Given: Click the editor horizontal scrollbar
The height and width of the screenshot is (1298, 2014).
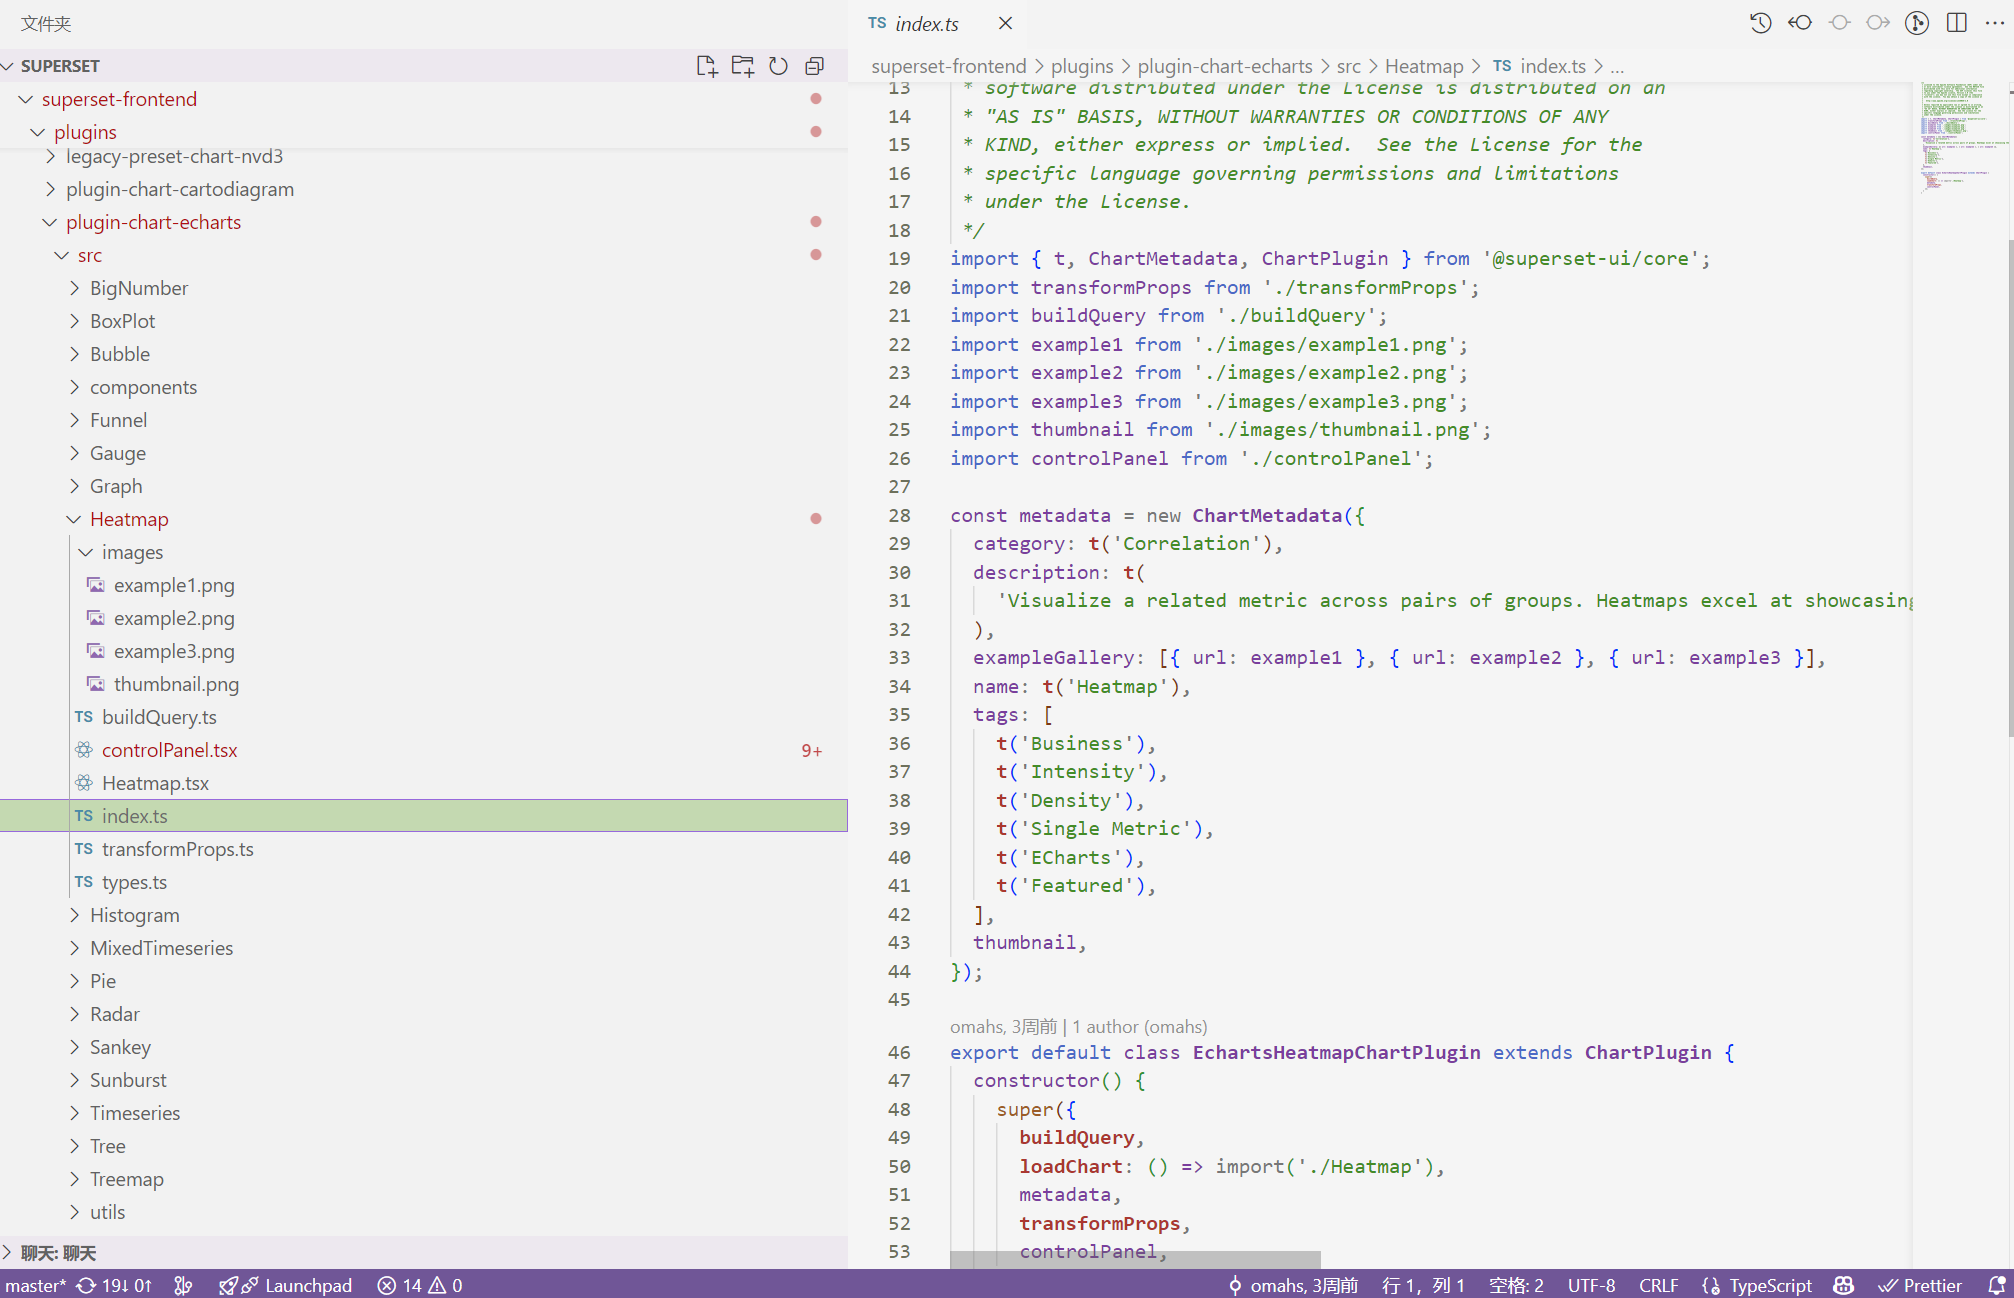Looking at the screenshot, I should [1135, 1260].
